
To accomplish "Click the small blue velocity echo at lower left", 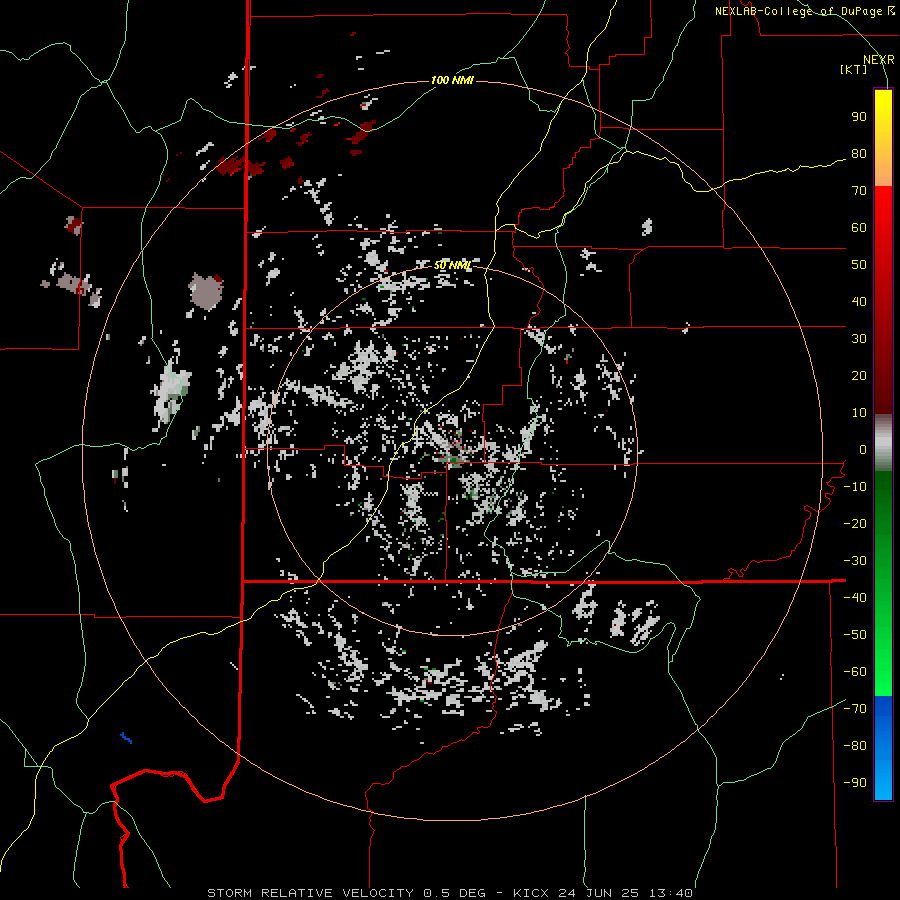I will click(x=126, y=738).
